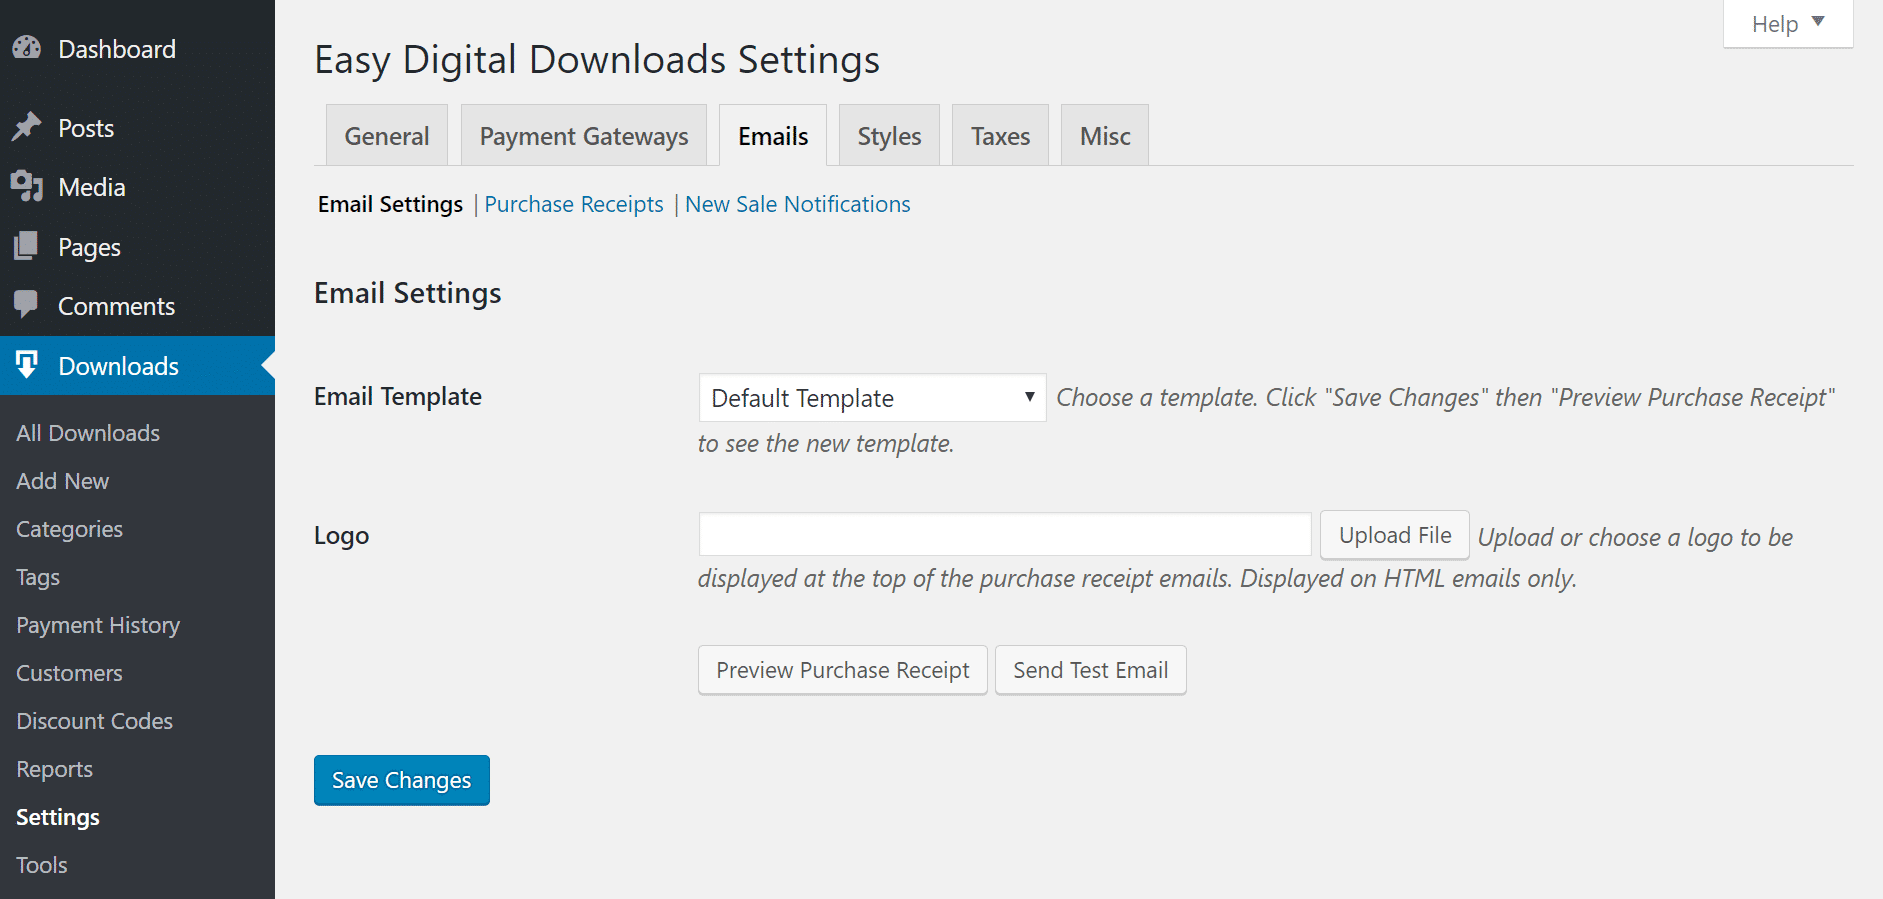Open Discount Codes in Downloads submenu

(x=95, y=721)
